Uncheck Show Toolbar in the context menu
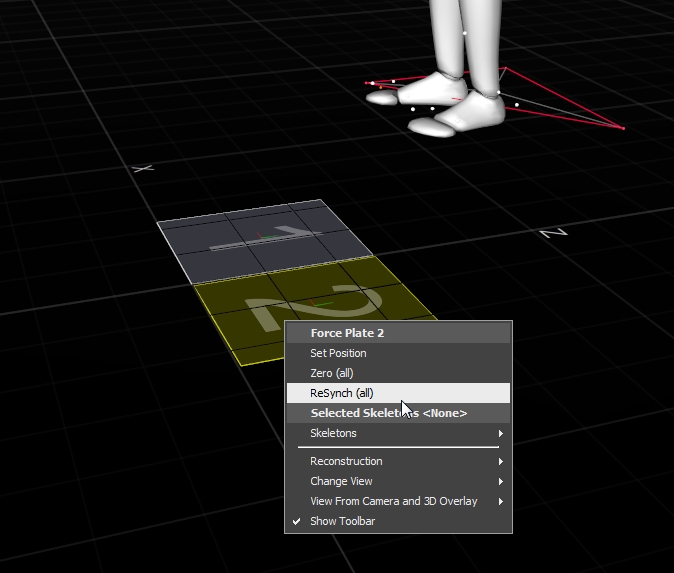Image resolution: width=674 pixels, height=573 pixels. click(342, 521)
